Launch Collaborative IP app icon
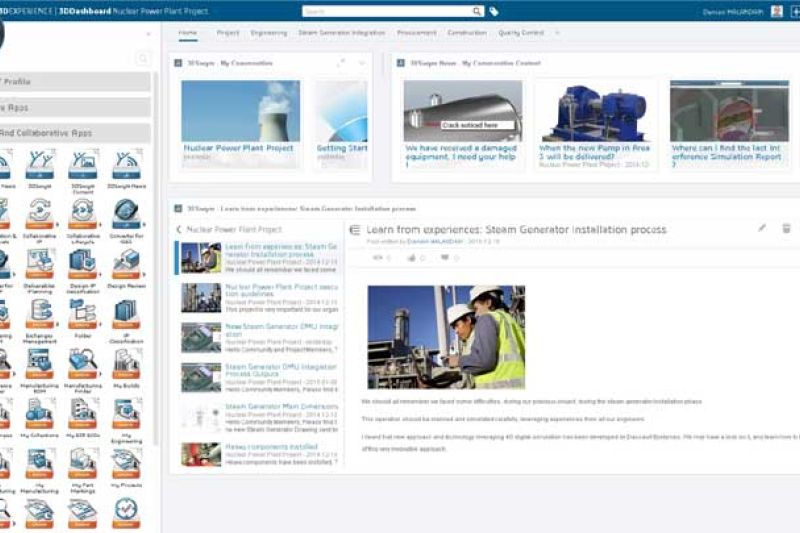Image resolution: width=800 pixels, height=533 pixels. point(39,215)
